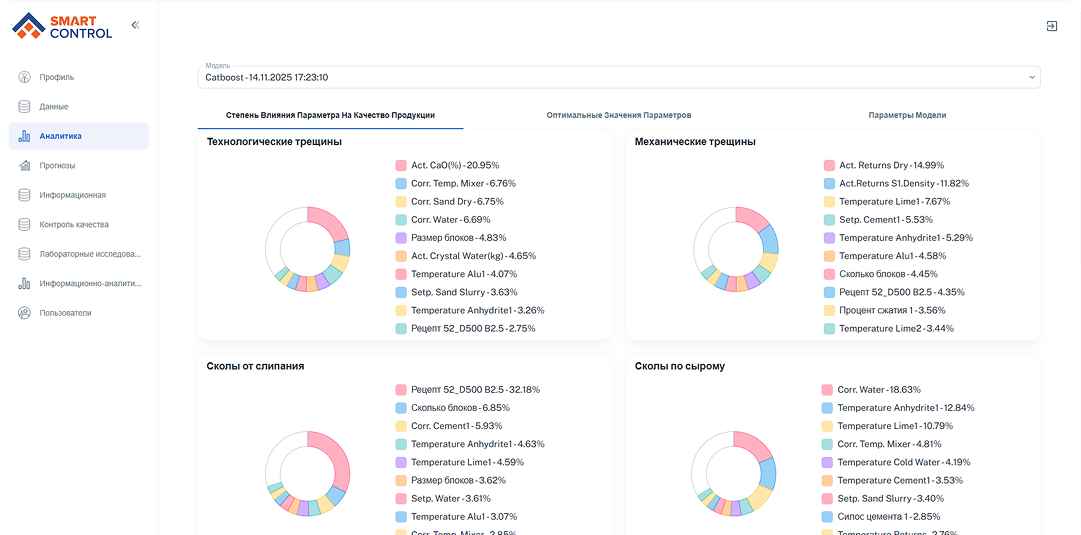Image resolution: width=1081 pixels, height=535 pixels.
Task: Toggle Corr. Water 18.63% legend entry
Action: (x=878, y=390)
